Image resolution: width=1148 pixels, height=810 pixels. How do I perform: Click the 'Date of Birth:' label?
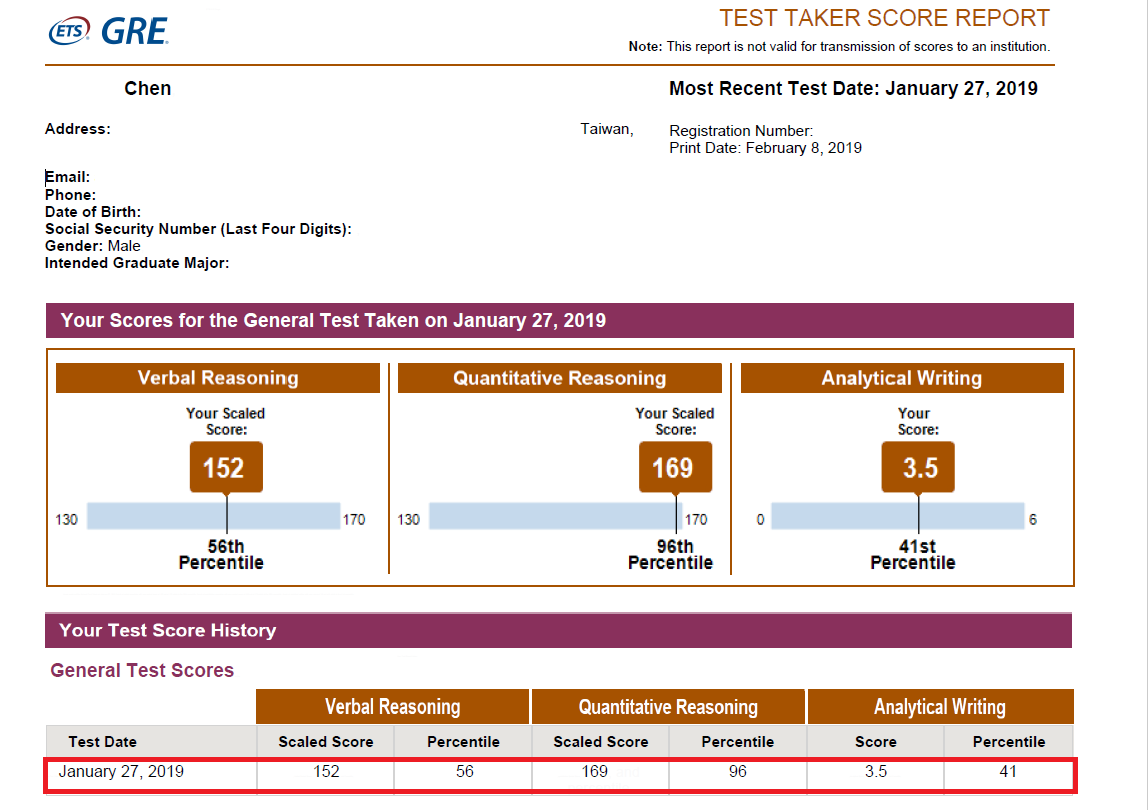pyautogui.click(x=93, y=212)
